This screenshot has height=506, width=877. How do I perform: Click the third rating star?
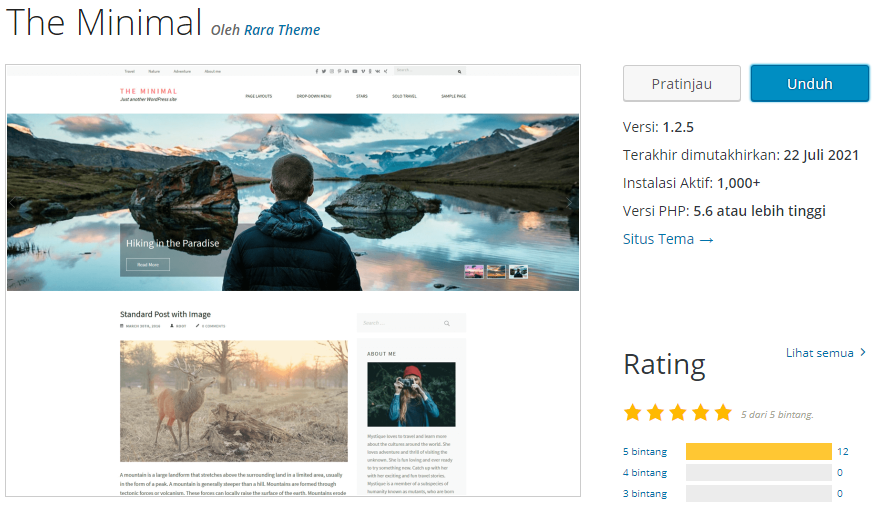678,413
